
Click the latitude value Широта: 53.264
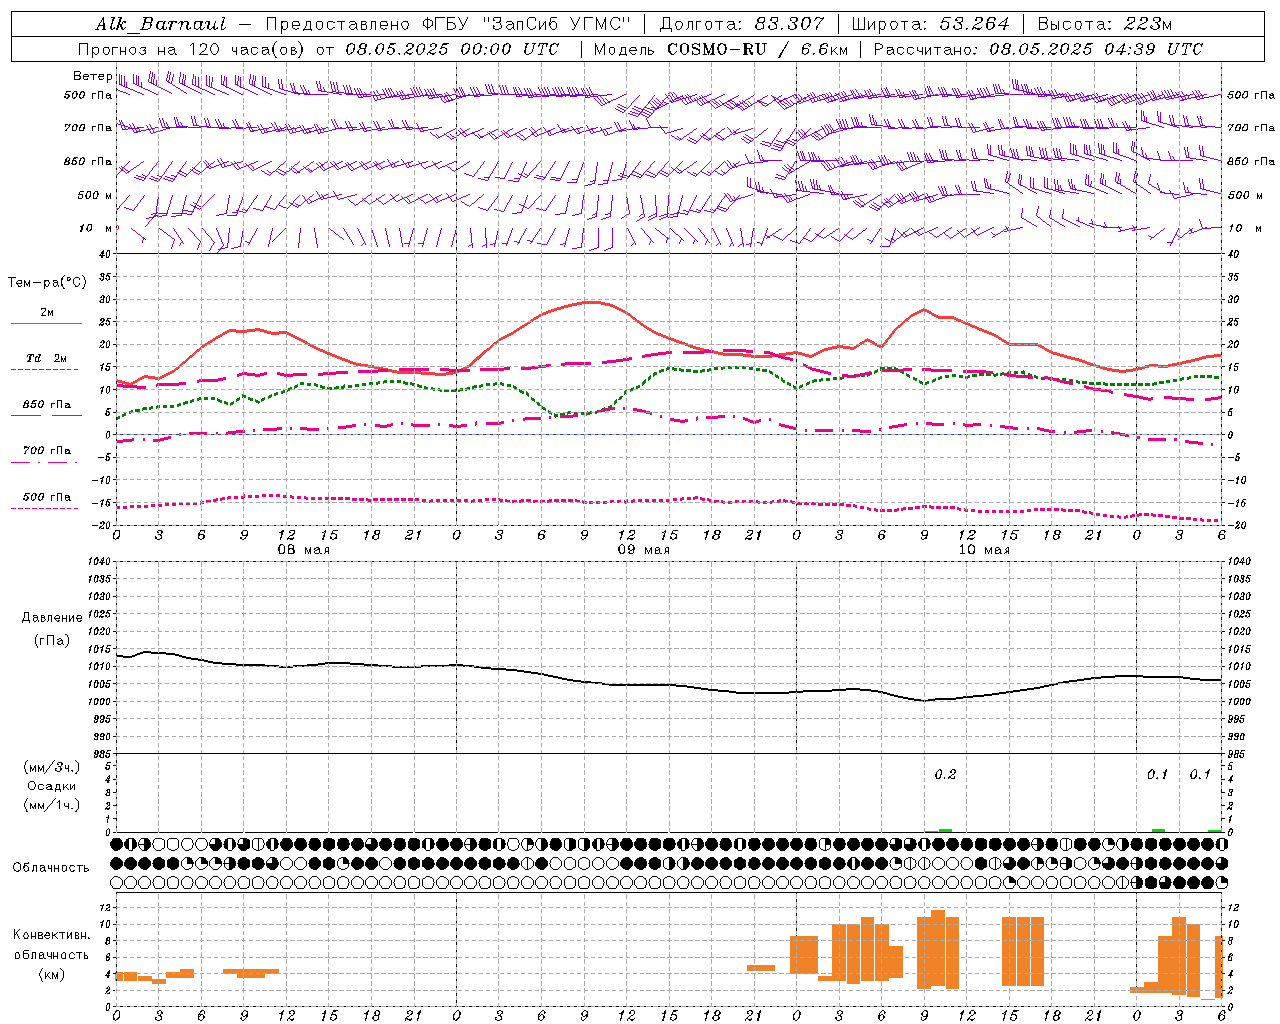click(931, 24)
